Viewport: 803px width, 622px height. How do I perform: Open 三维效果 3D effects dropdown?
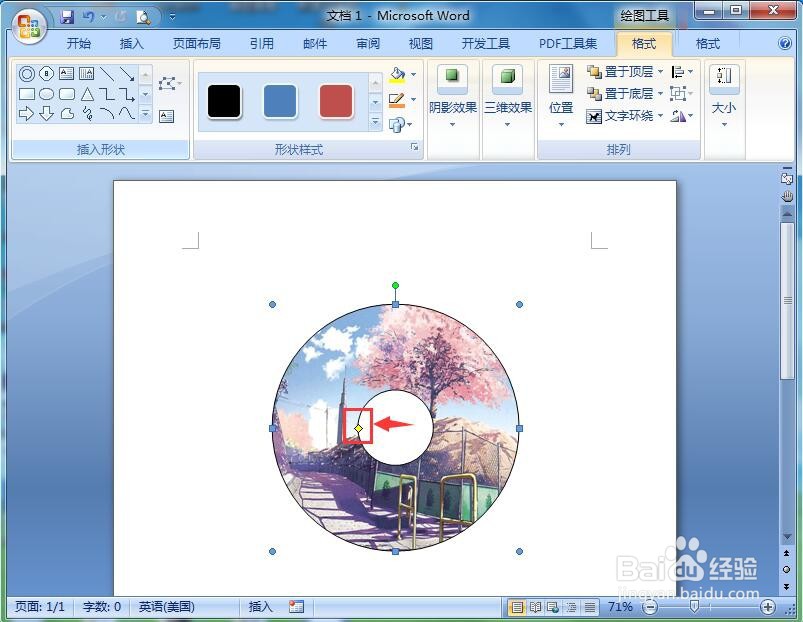(x=508, y=96)
